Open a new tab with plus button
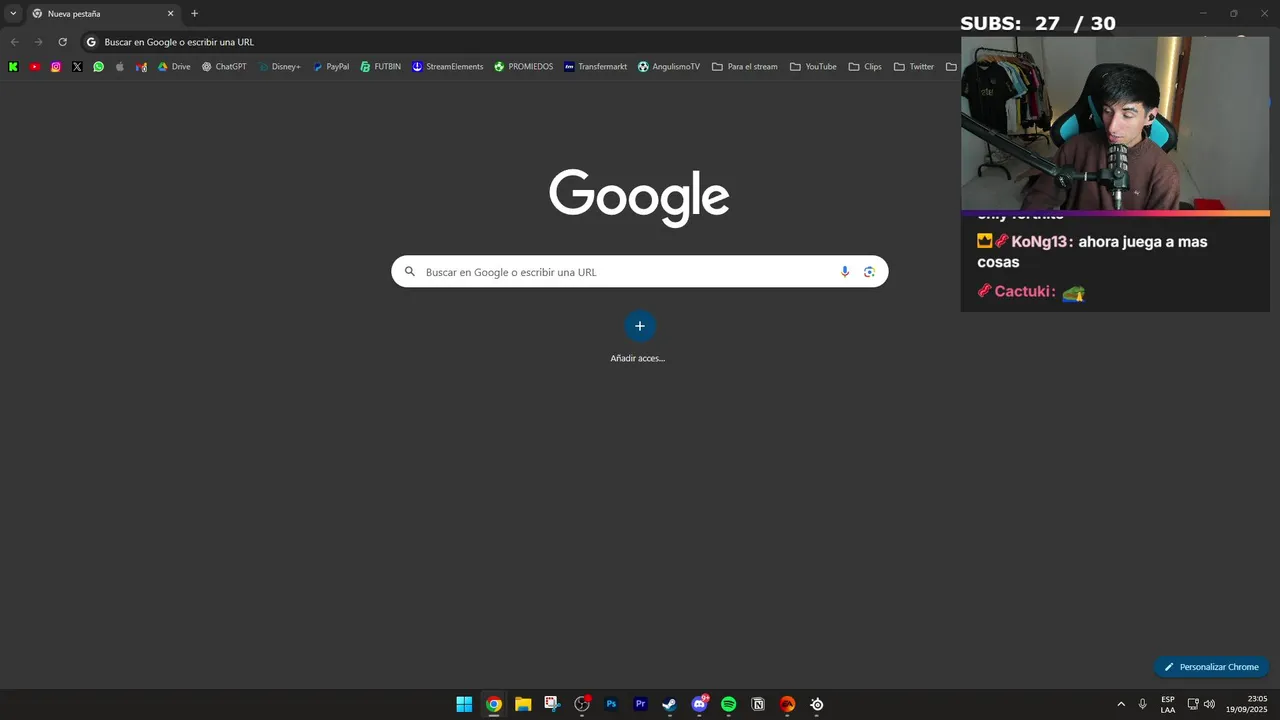Screen dimensions: 1280x720 (x=194, y=14)
